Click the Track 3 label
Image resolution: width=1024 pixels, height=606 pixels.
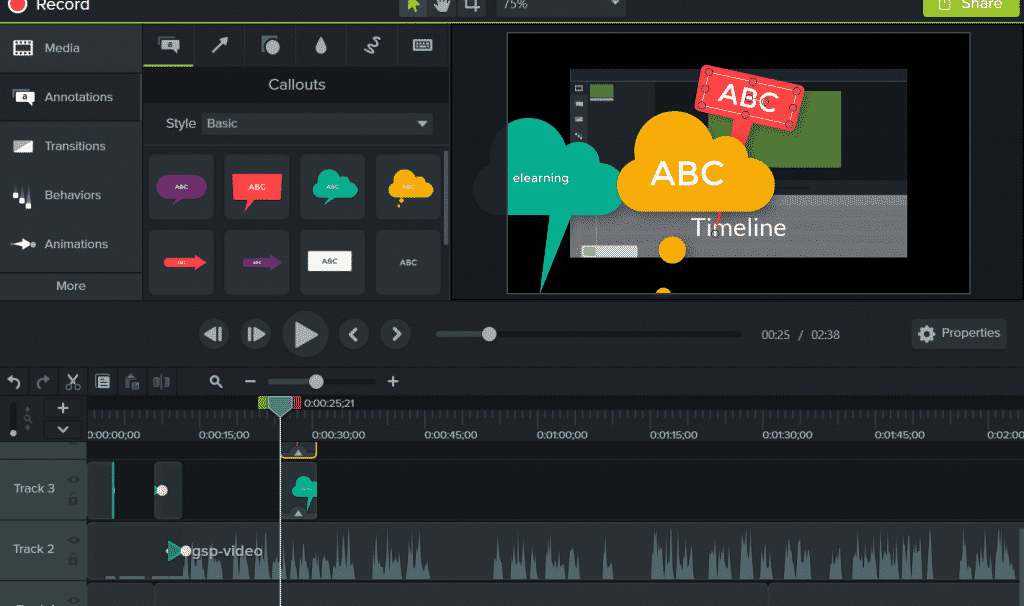pos(34,488)
